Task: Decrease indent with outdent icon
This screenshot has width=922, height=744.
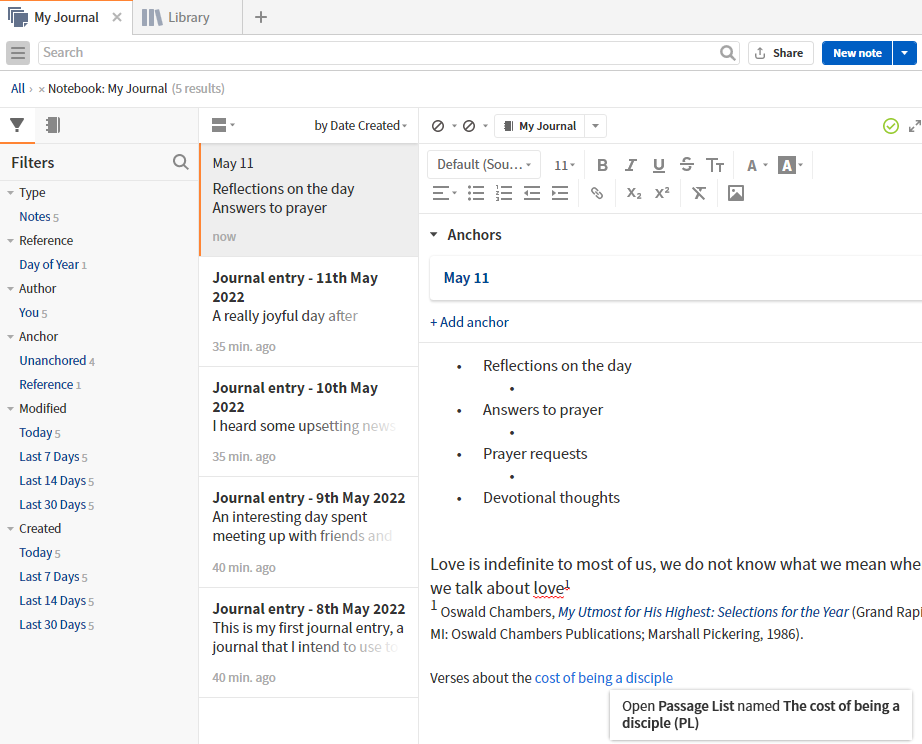Action: (x=532, y=193)
